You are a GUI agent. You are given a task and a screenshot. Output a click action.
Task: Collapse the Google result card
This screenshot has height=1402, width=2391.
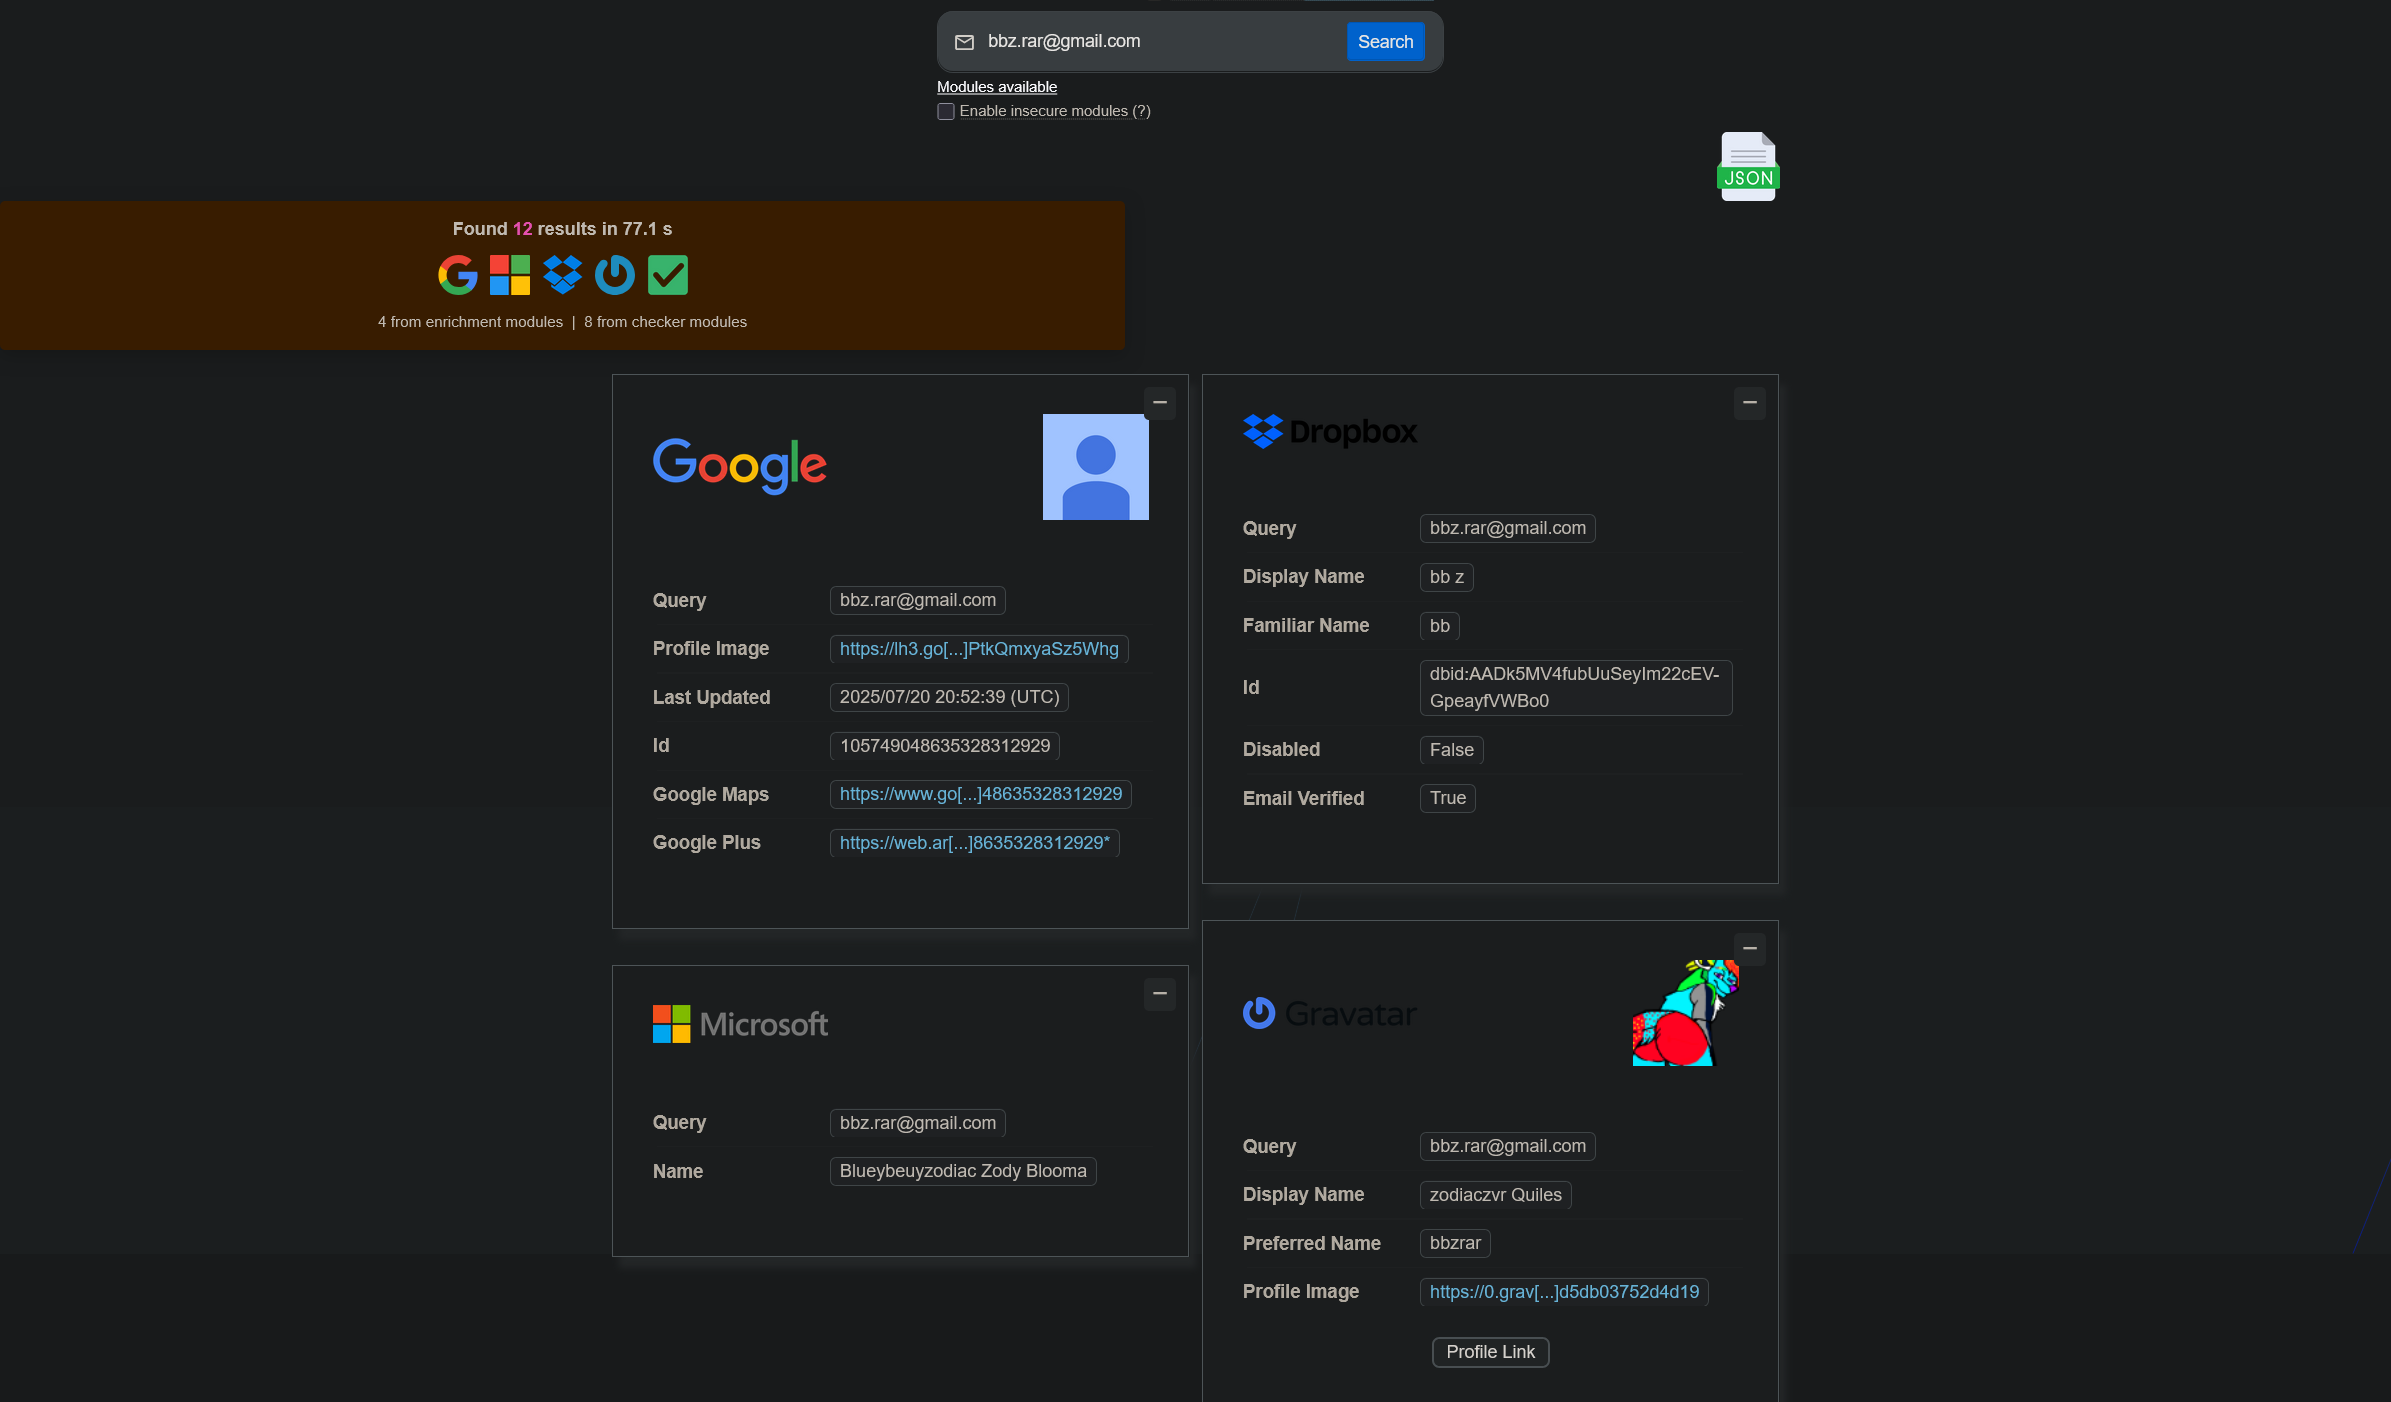click(1160, 403)
